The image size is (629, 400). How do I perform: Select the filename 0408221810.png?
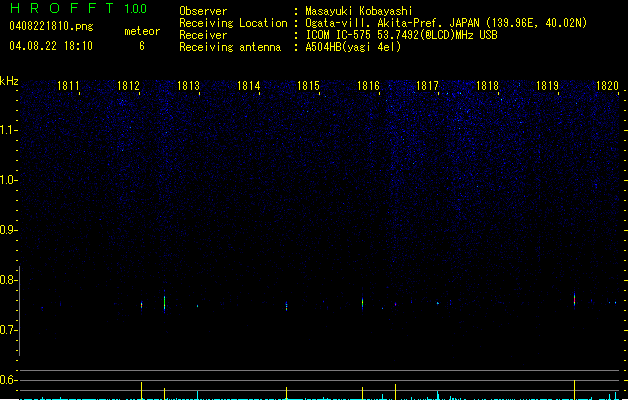click(51, 26)
